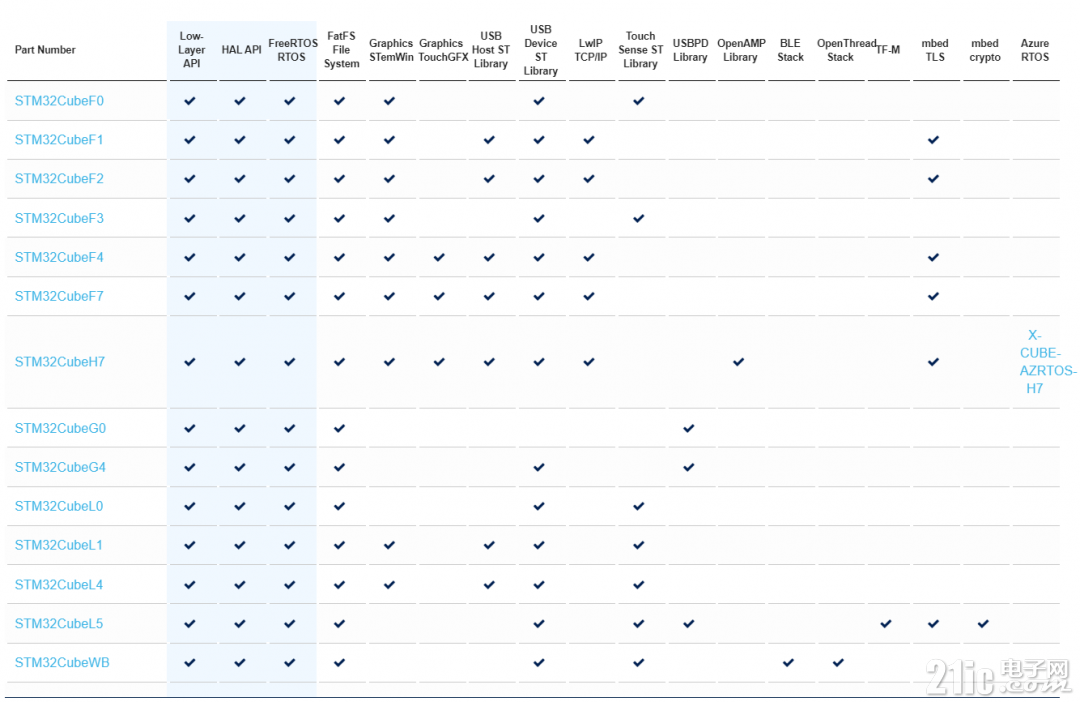The width and height of the screenshot is (1080, 702).
Task: Select the "Graphics STemWin" column header
Action: 391,50
